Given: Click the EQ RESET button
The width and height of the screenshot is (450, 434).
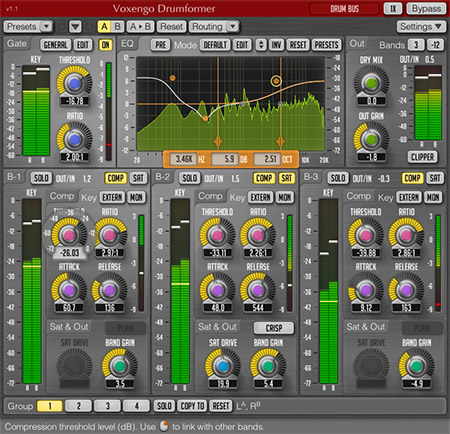Looking at the screenshot, I should point(298,45).
